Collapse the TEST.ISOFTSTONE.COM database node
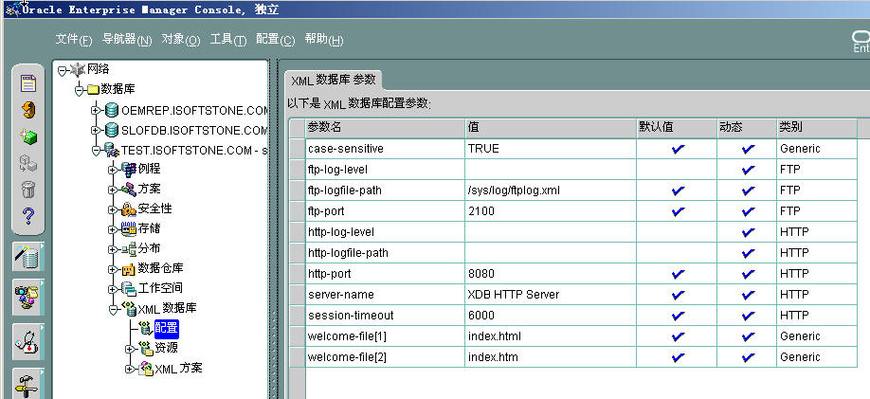The image size is (870, 399). tap(96, 150)
